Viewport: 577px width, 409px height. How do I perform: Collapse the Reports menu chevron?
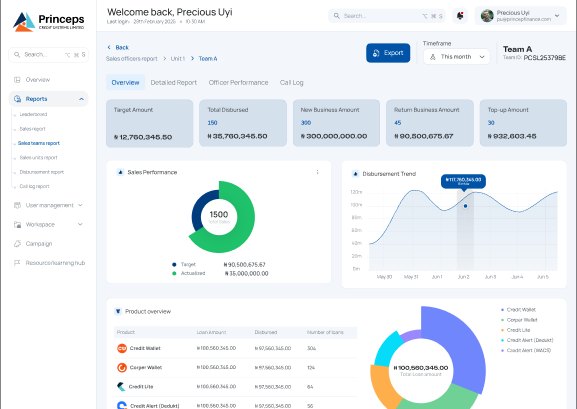pyautogui.click(x=81, y=99)
